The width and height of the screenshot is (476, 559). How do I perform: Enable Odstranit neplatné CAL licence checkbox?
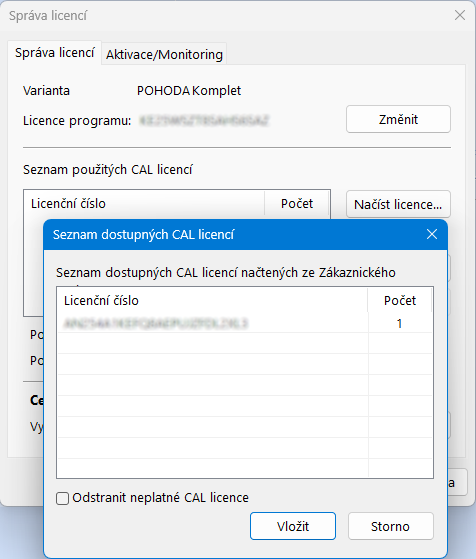pos(62,498)
